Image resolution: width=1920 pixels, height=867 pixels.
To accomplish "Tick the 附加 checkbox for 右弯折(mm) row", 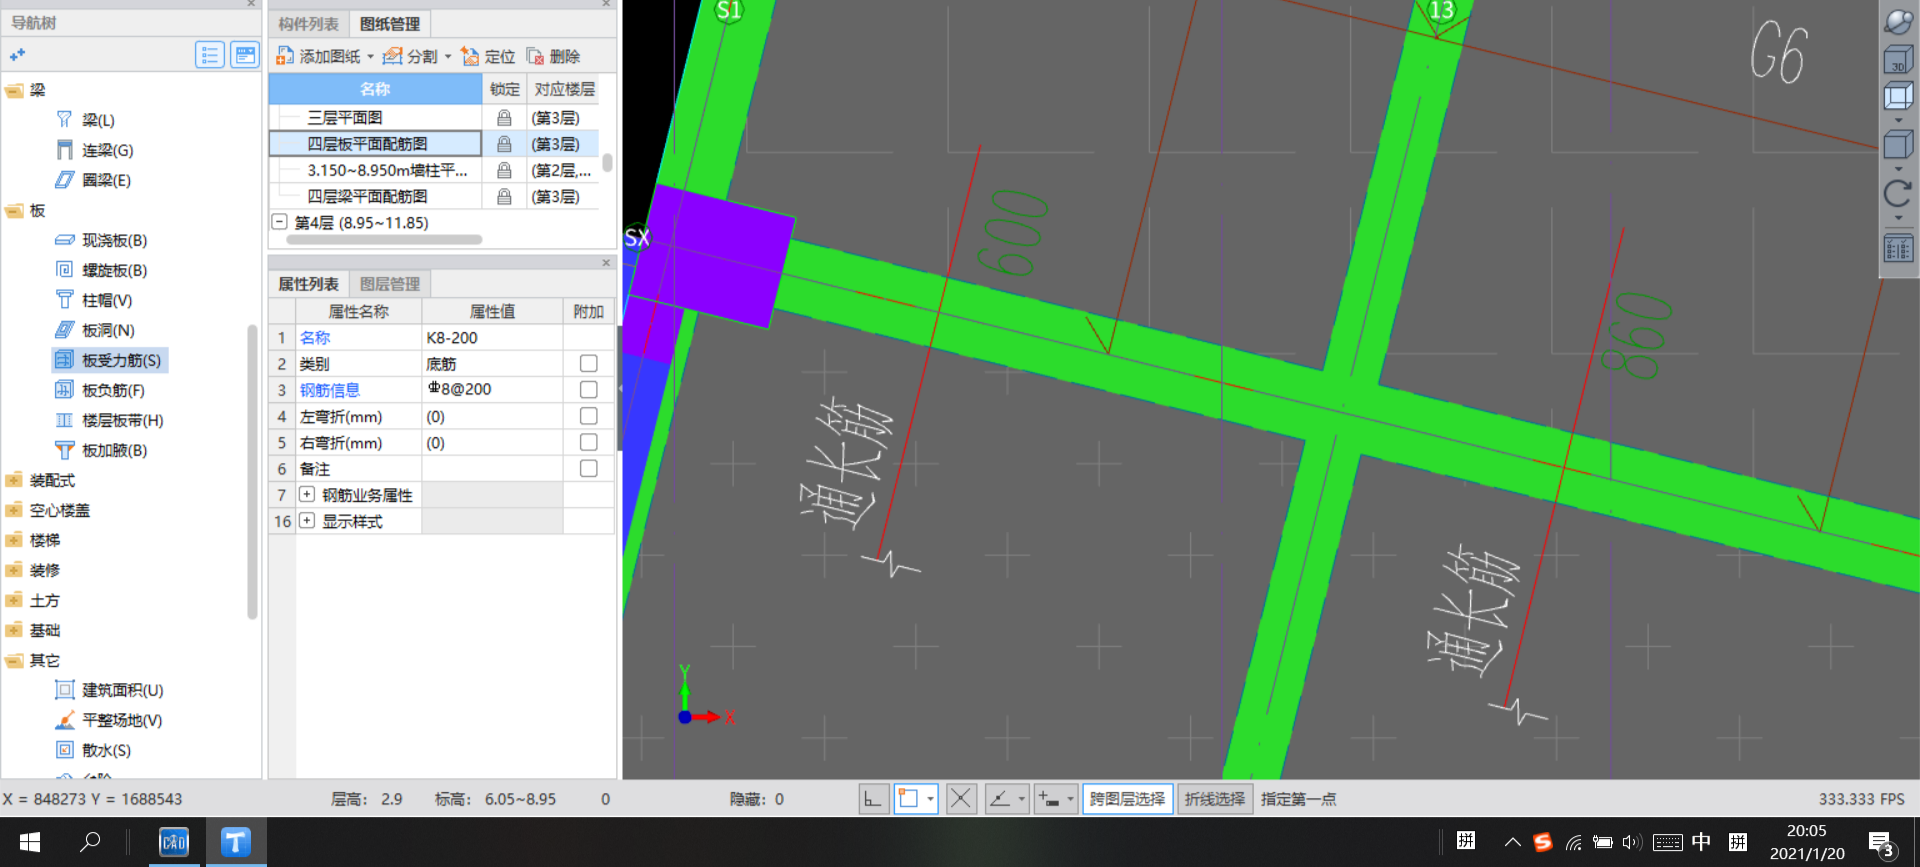I will (589, 442).
